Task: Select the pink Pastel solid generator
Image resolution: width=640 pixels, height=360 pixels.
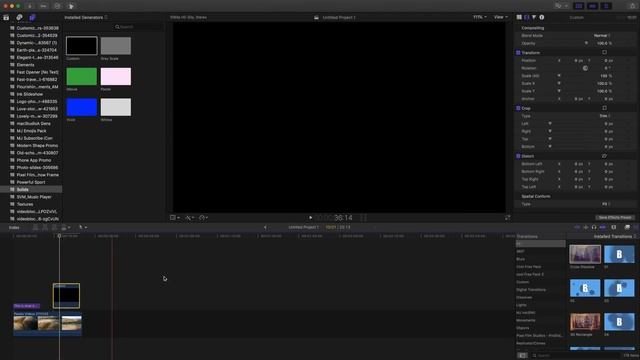Action: click(x=116, y=76)
